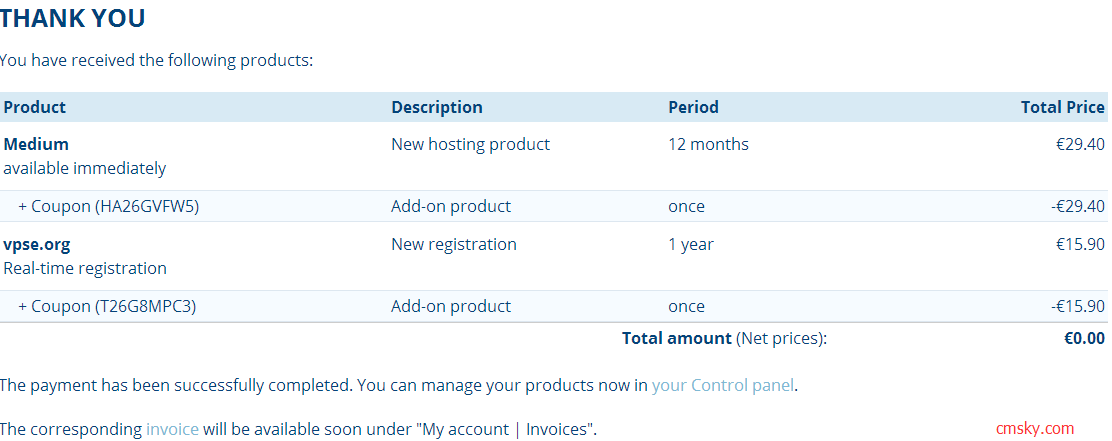This screenshot has width=1112, height=441.
Task: Click the cmsky.com watermark text
Action: (1035, 428)
